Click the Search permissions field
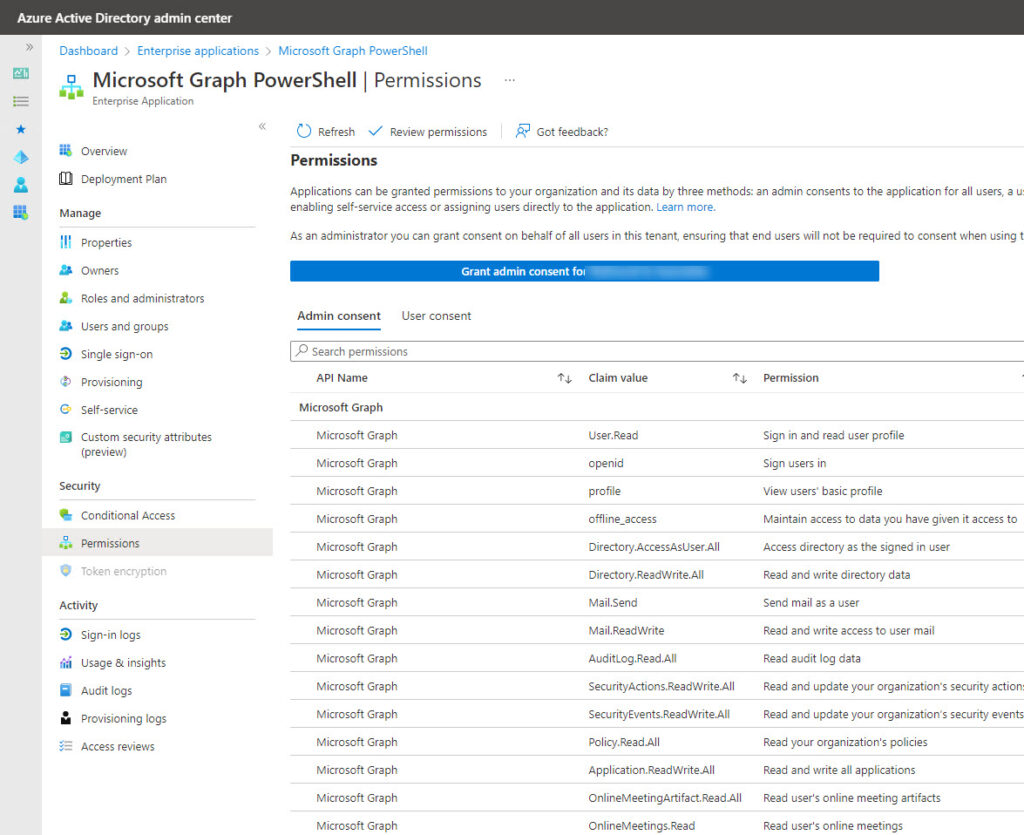The width and height of the screenshot is (1024, 835). 500,351
